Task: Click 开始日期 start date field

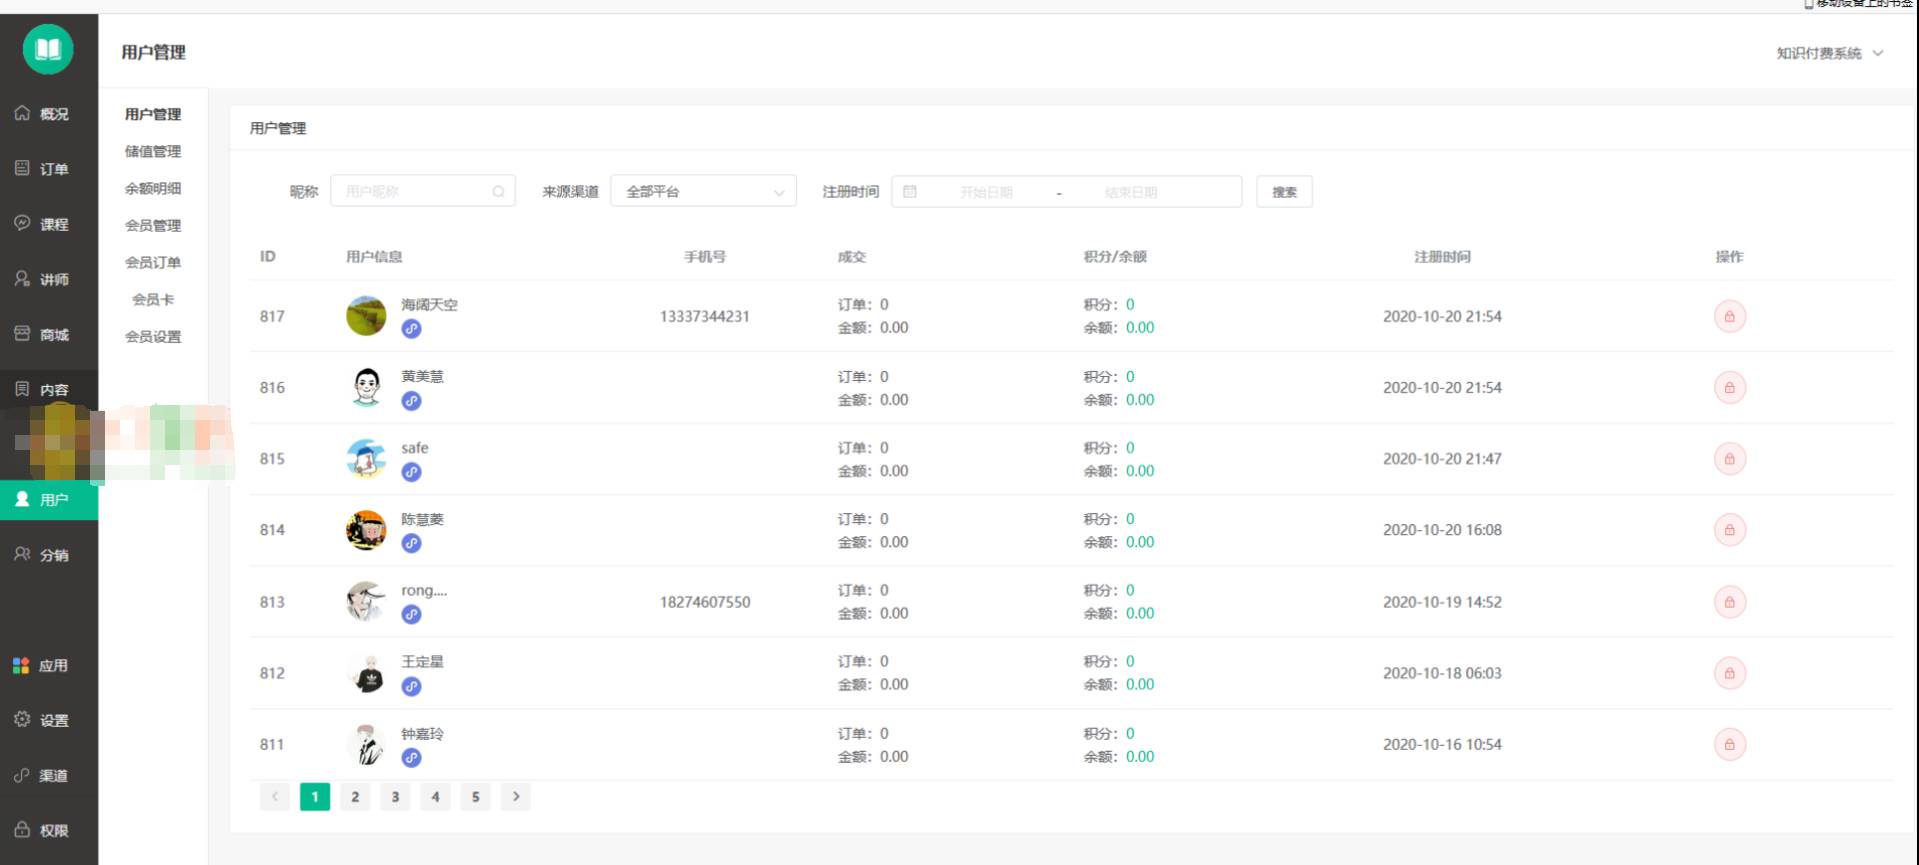Action: point(986,192)
